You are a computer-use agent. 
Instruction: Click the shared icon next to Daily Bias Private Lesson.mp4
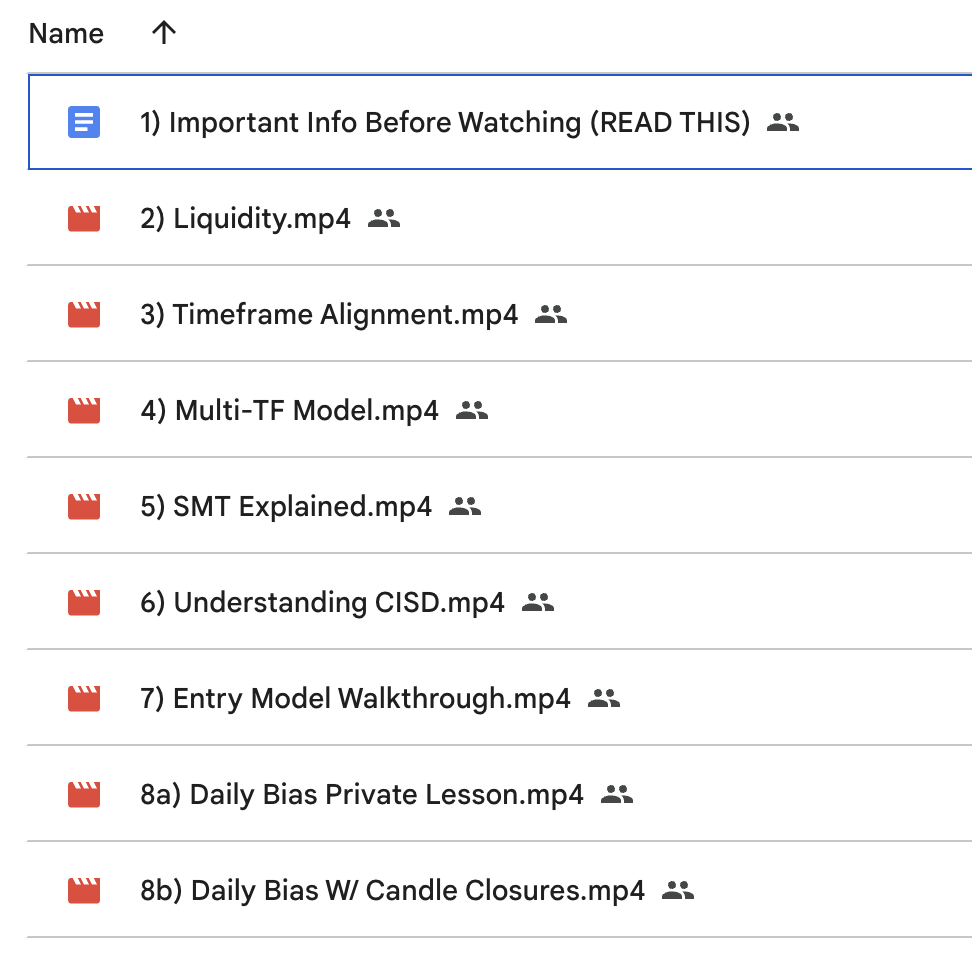[617, 795]
